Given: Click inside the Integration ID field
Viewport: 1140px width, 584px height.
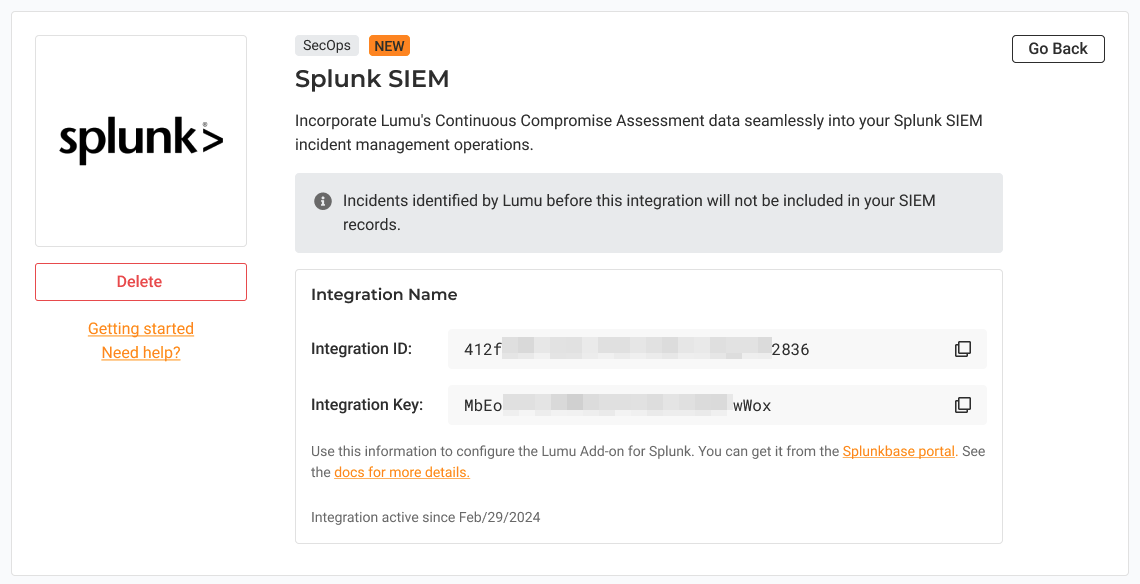Looking at the screenshot, I should coord(690,349).
